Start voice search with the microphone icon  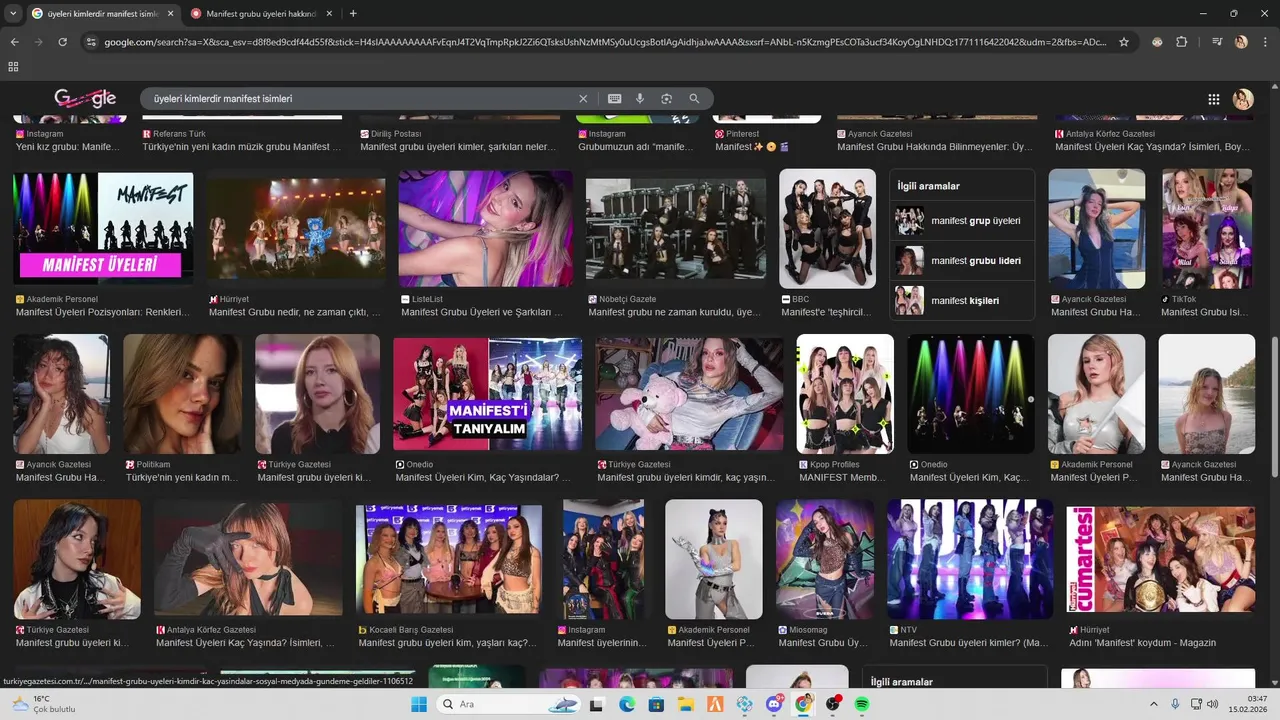click(x=640, y=99)
